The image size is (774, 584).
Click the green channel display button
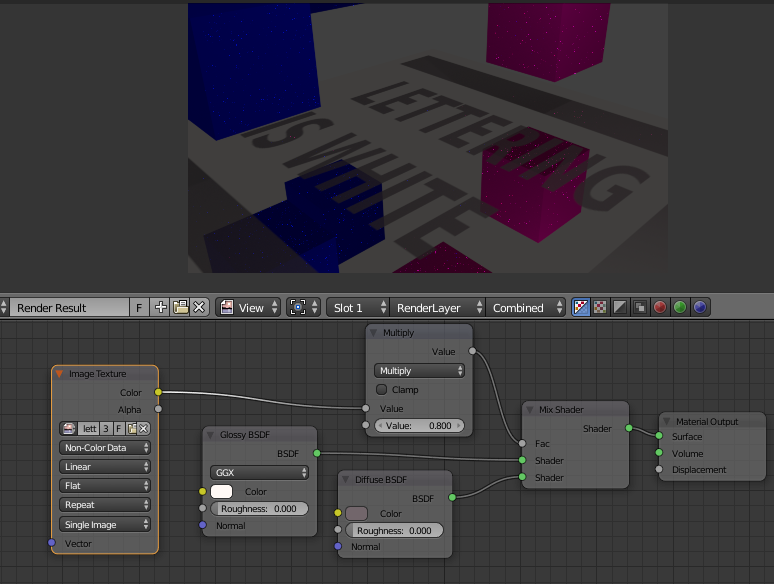click(680, 308)
